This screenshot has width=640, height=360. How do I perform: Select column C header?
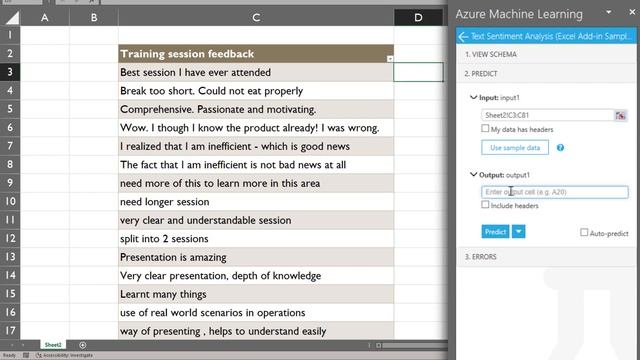click(x=256, y=18)
